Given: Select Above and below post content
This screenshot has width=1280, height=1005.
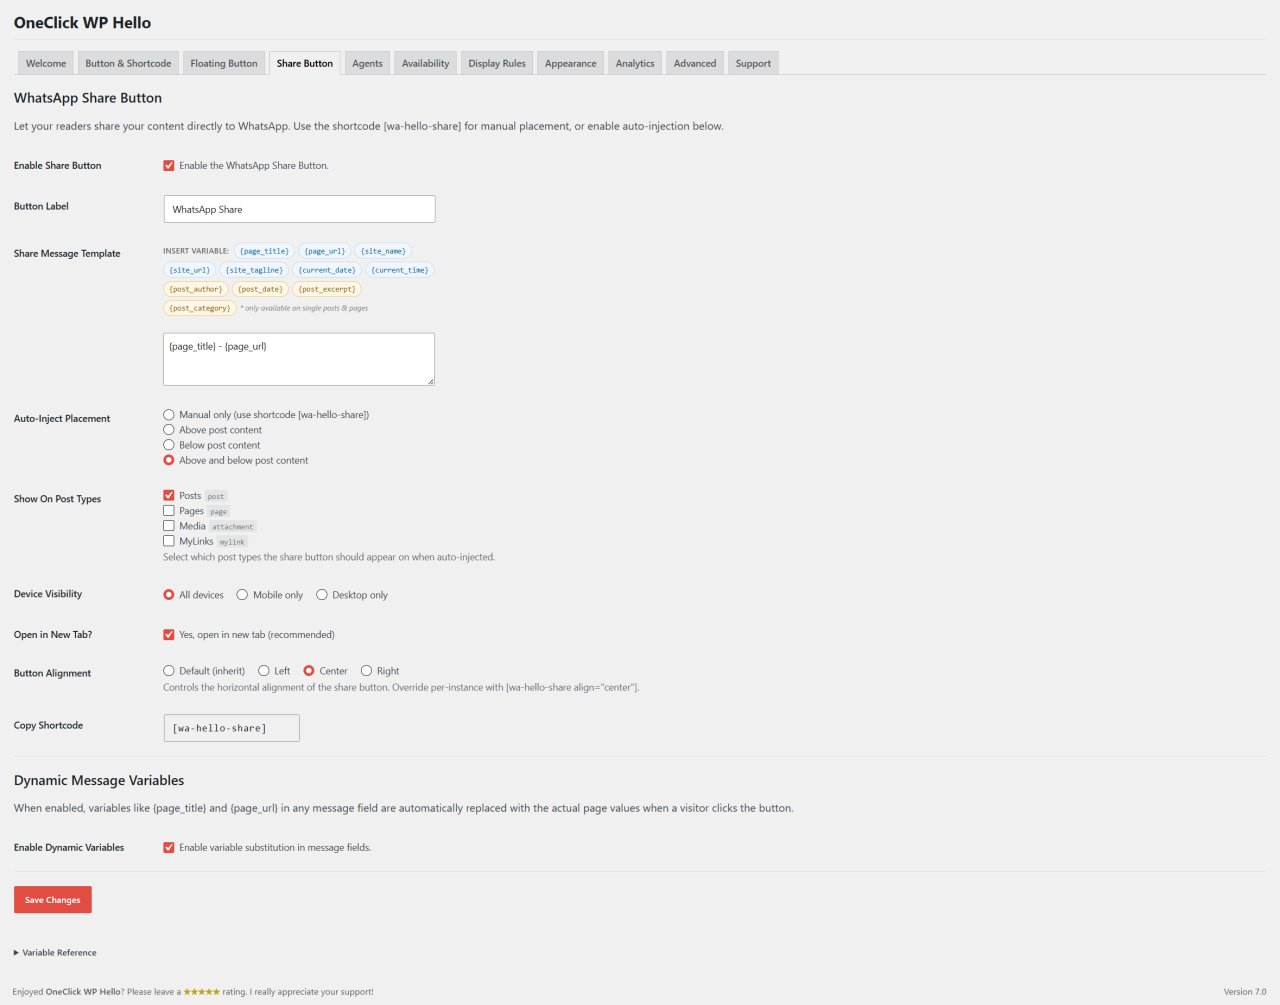Looking at the screenshot, I should [169, 460].
